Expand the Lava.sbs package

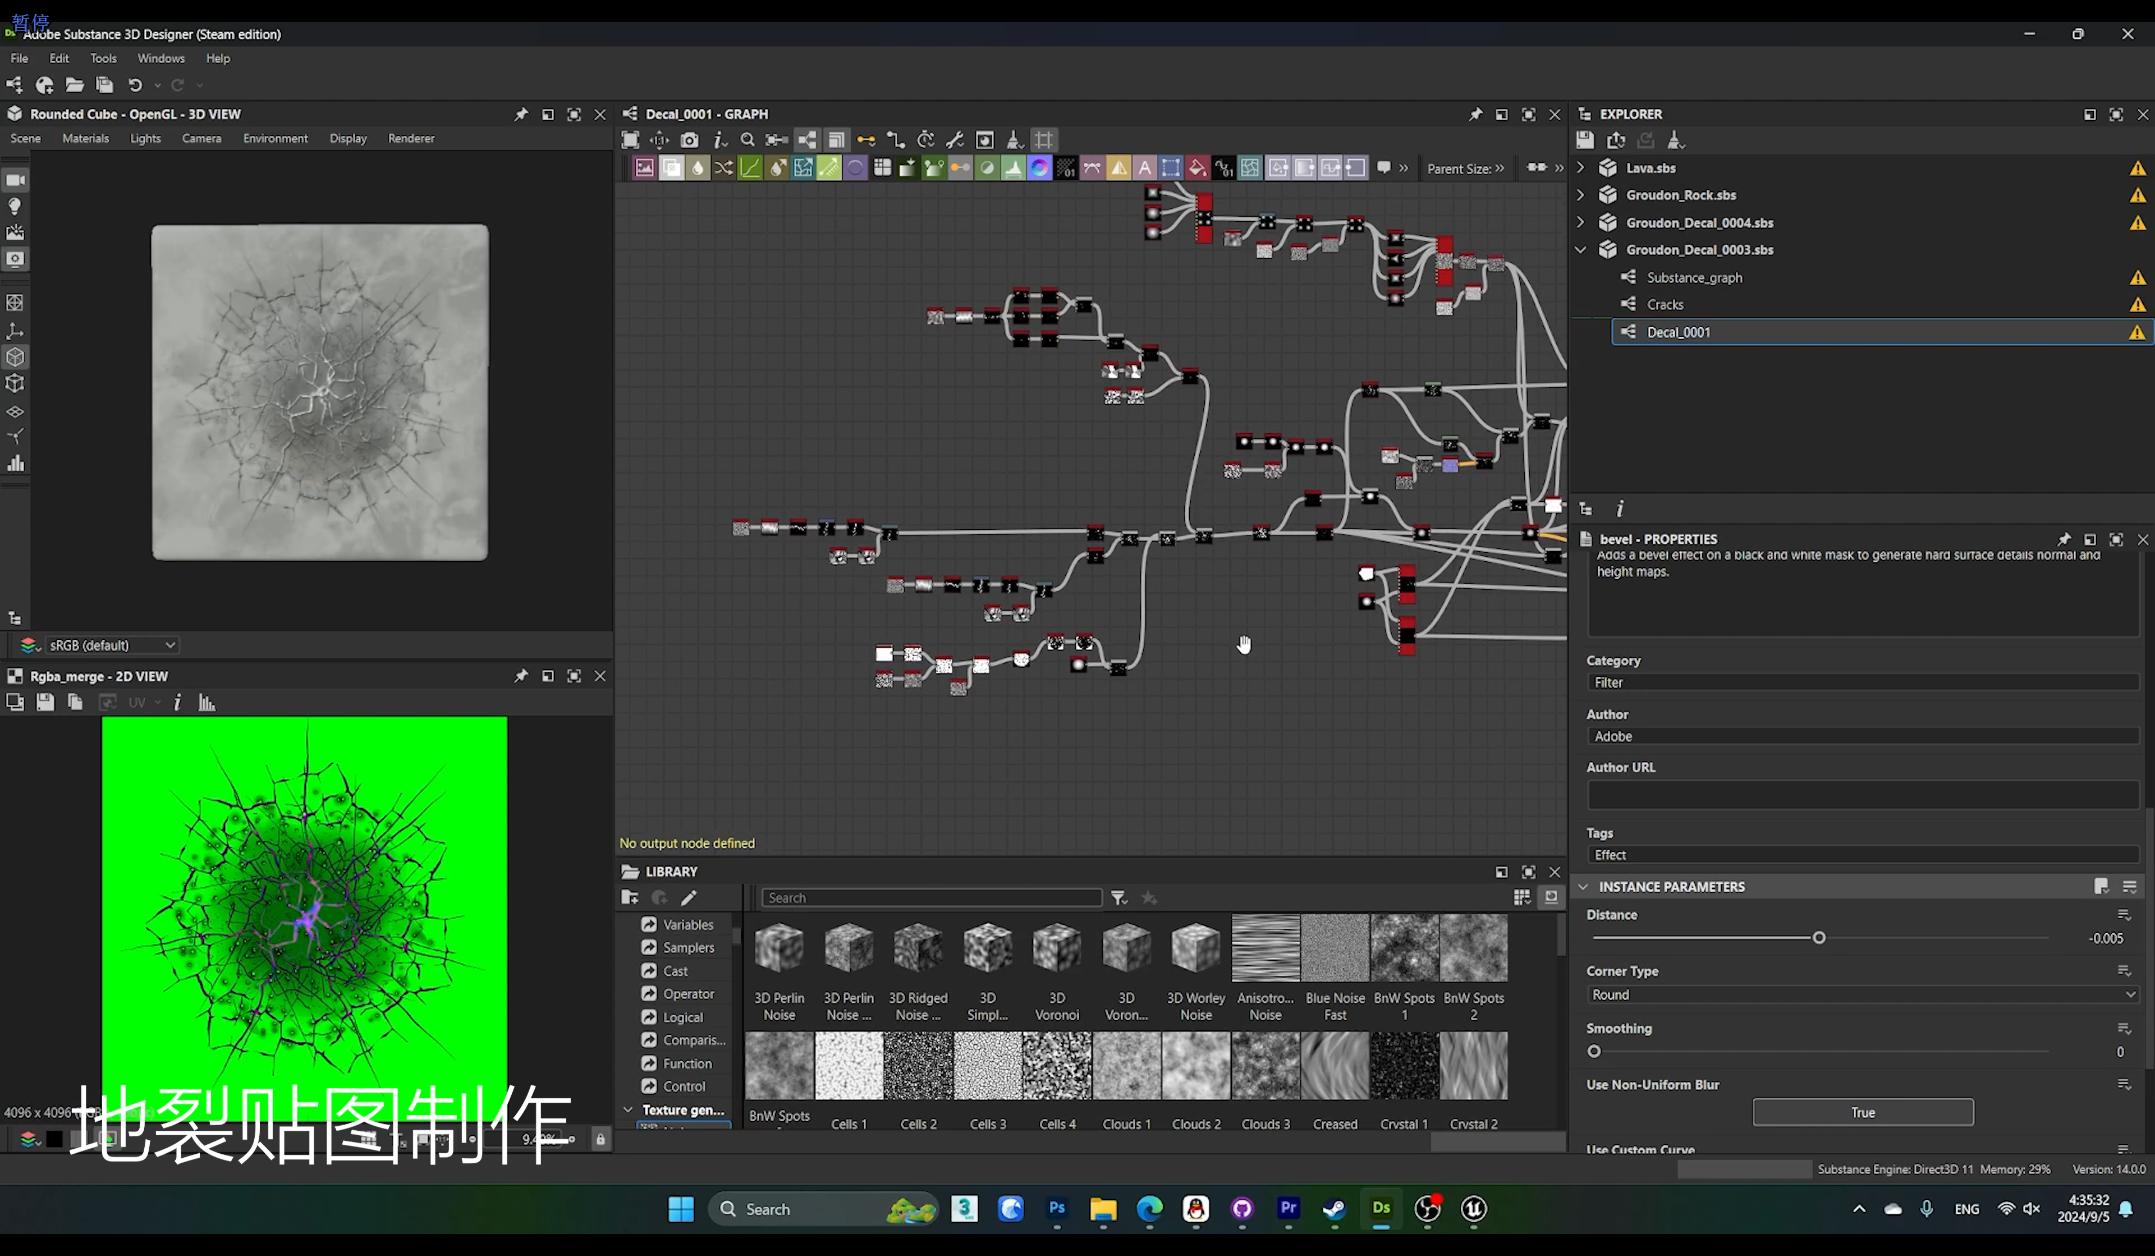click(x=1581, y=168)
